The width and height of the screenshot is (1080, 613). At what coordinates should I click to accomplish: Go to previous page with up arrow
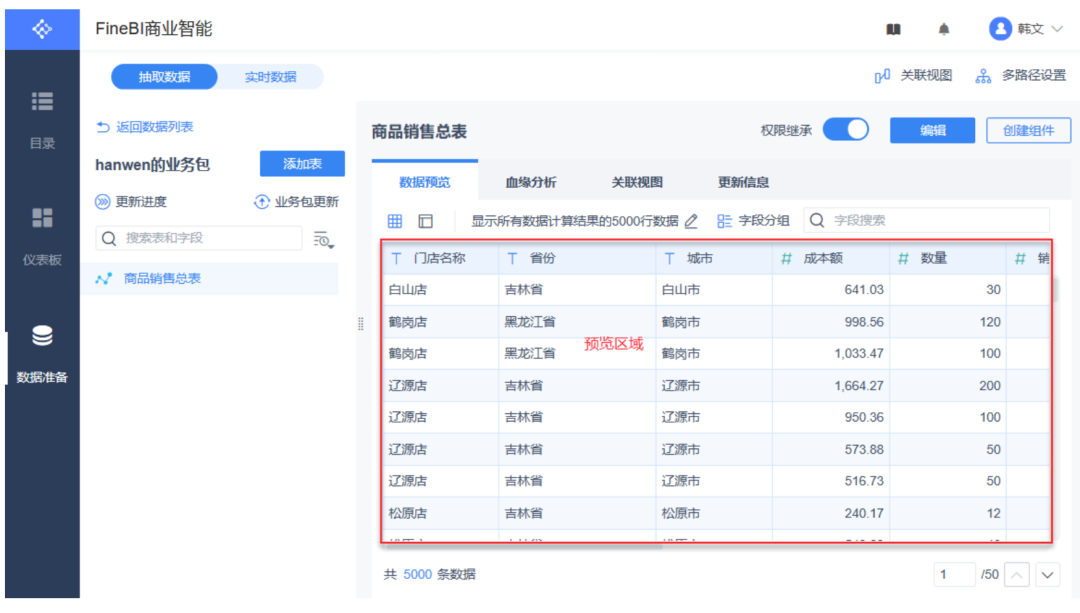(x=1017, y=575)
